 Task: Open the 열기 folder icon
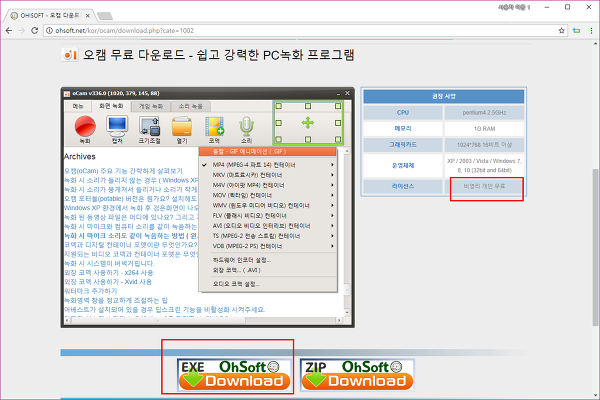182,126
